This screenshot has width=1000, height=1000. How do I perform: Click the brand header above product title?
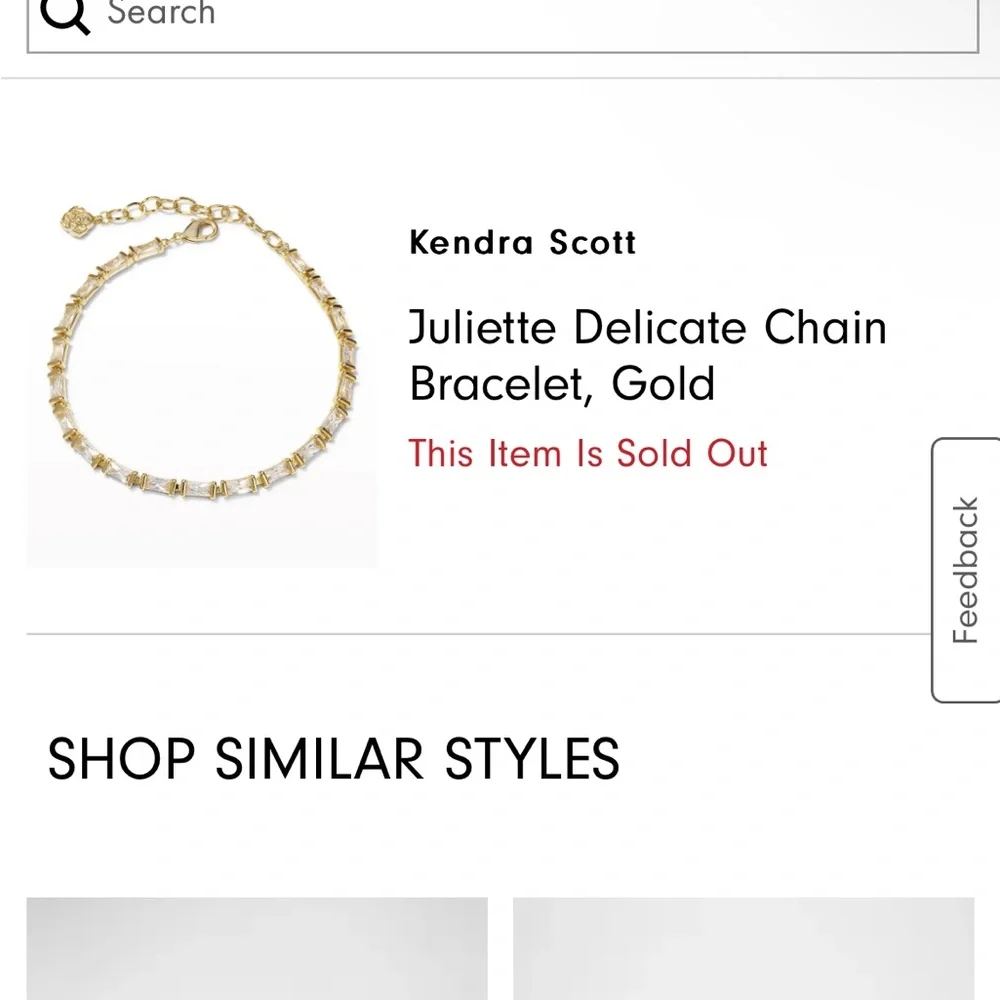coord(522,242)
